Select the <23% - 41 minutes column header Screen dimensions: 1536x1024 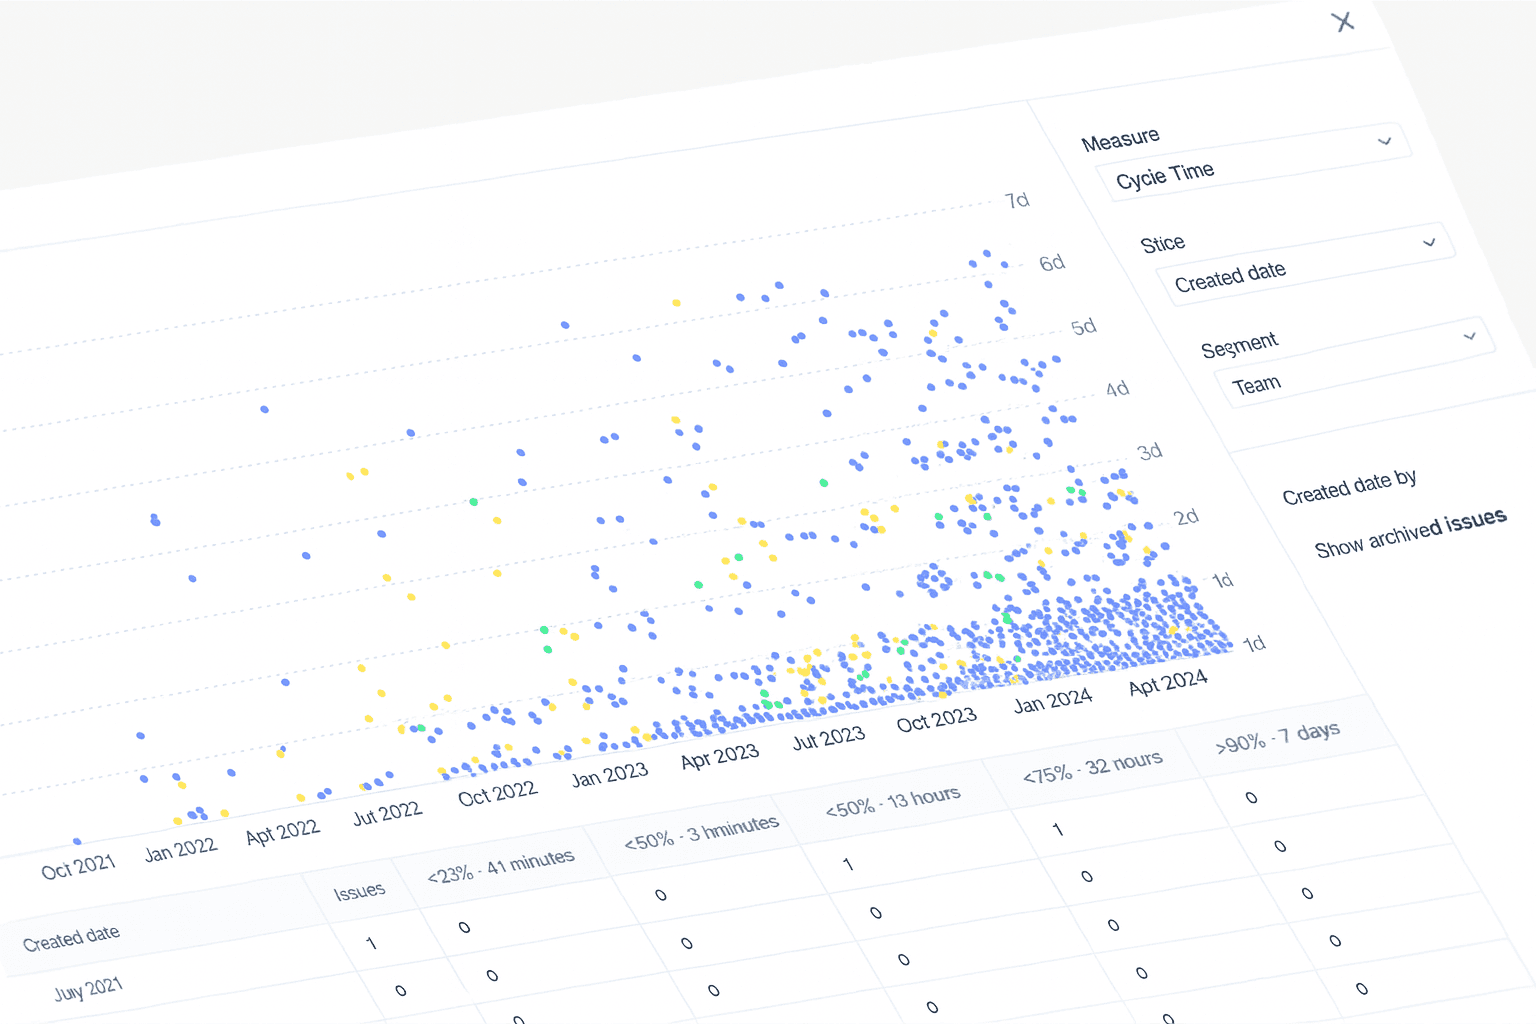click(x=500, y=867)
